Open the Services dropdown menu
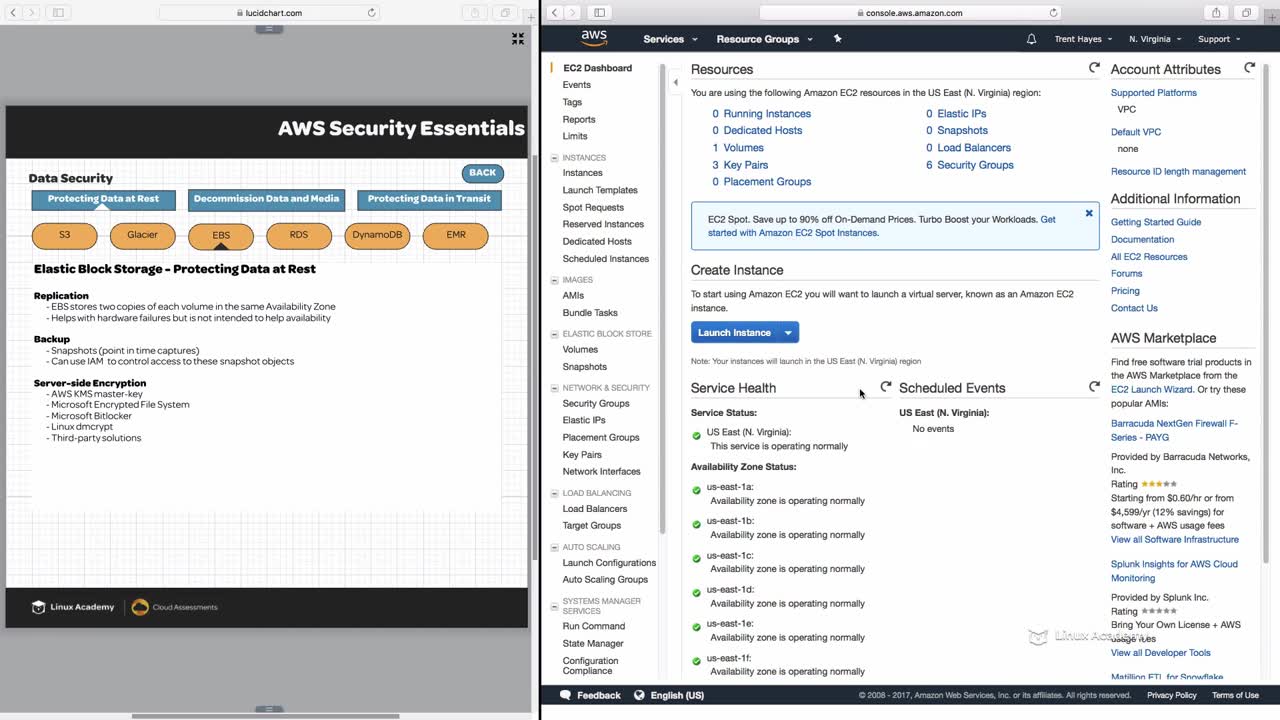 pos(670,39)
